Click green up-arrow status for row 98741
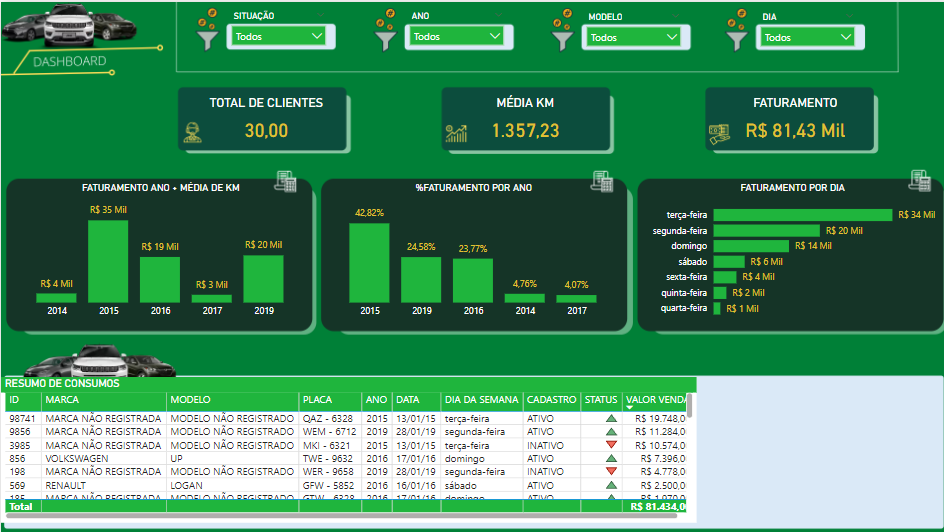 611,418
